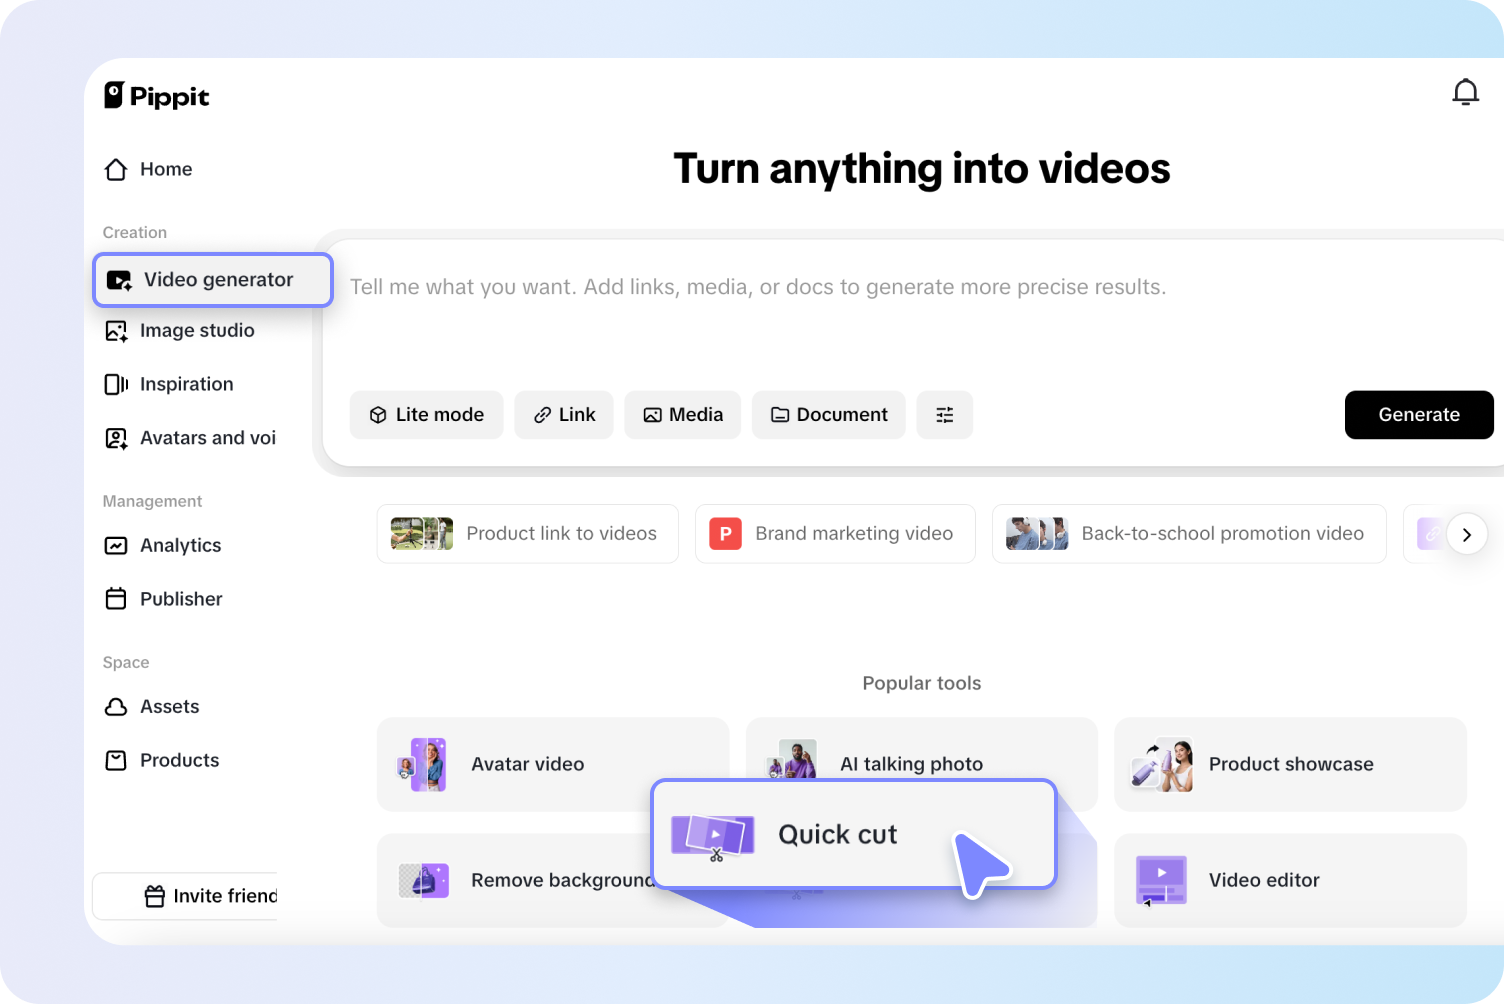Click the Remove background tool icon
Screen dimensions: 1504x1004
click(x=423, y=880)
